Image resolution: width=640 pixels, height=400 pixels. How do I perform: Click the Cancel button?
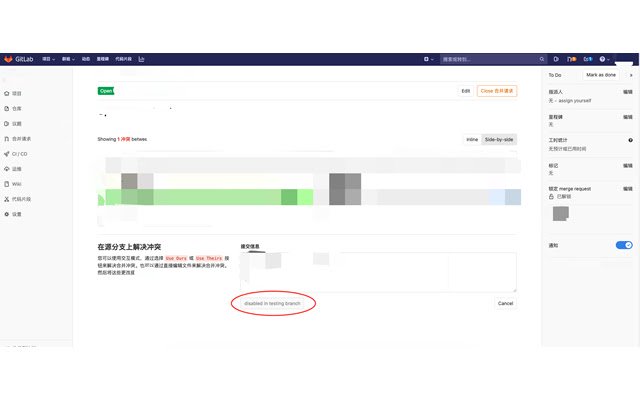(505, 303)
